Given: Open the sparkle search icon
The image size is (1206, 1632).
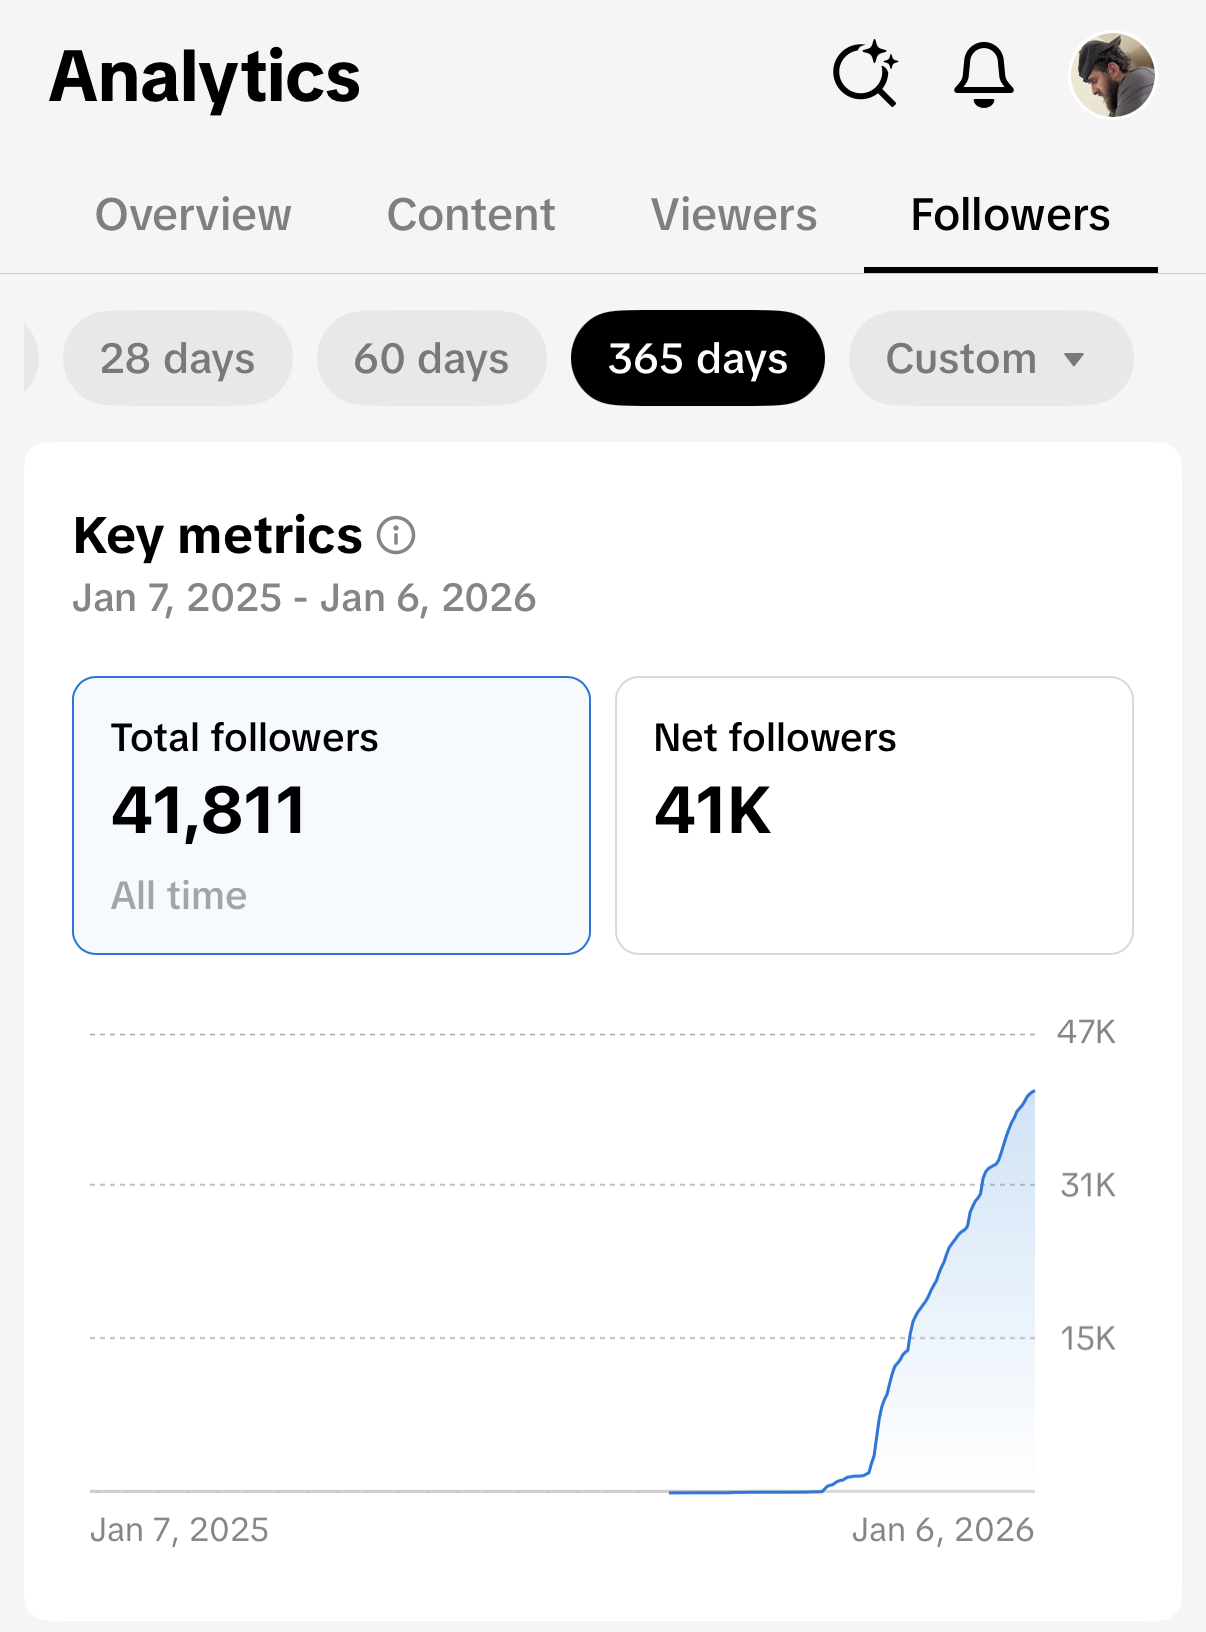Looking at the screenshot, I should [865, 74].
